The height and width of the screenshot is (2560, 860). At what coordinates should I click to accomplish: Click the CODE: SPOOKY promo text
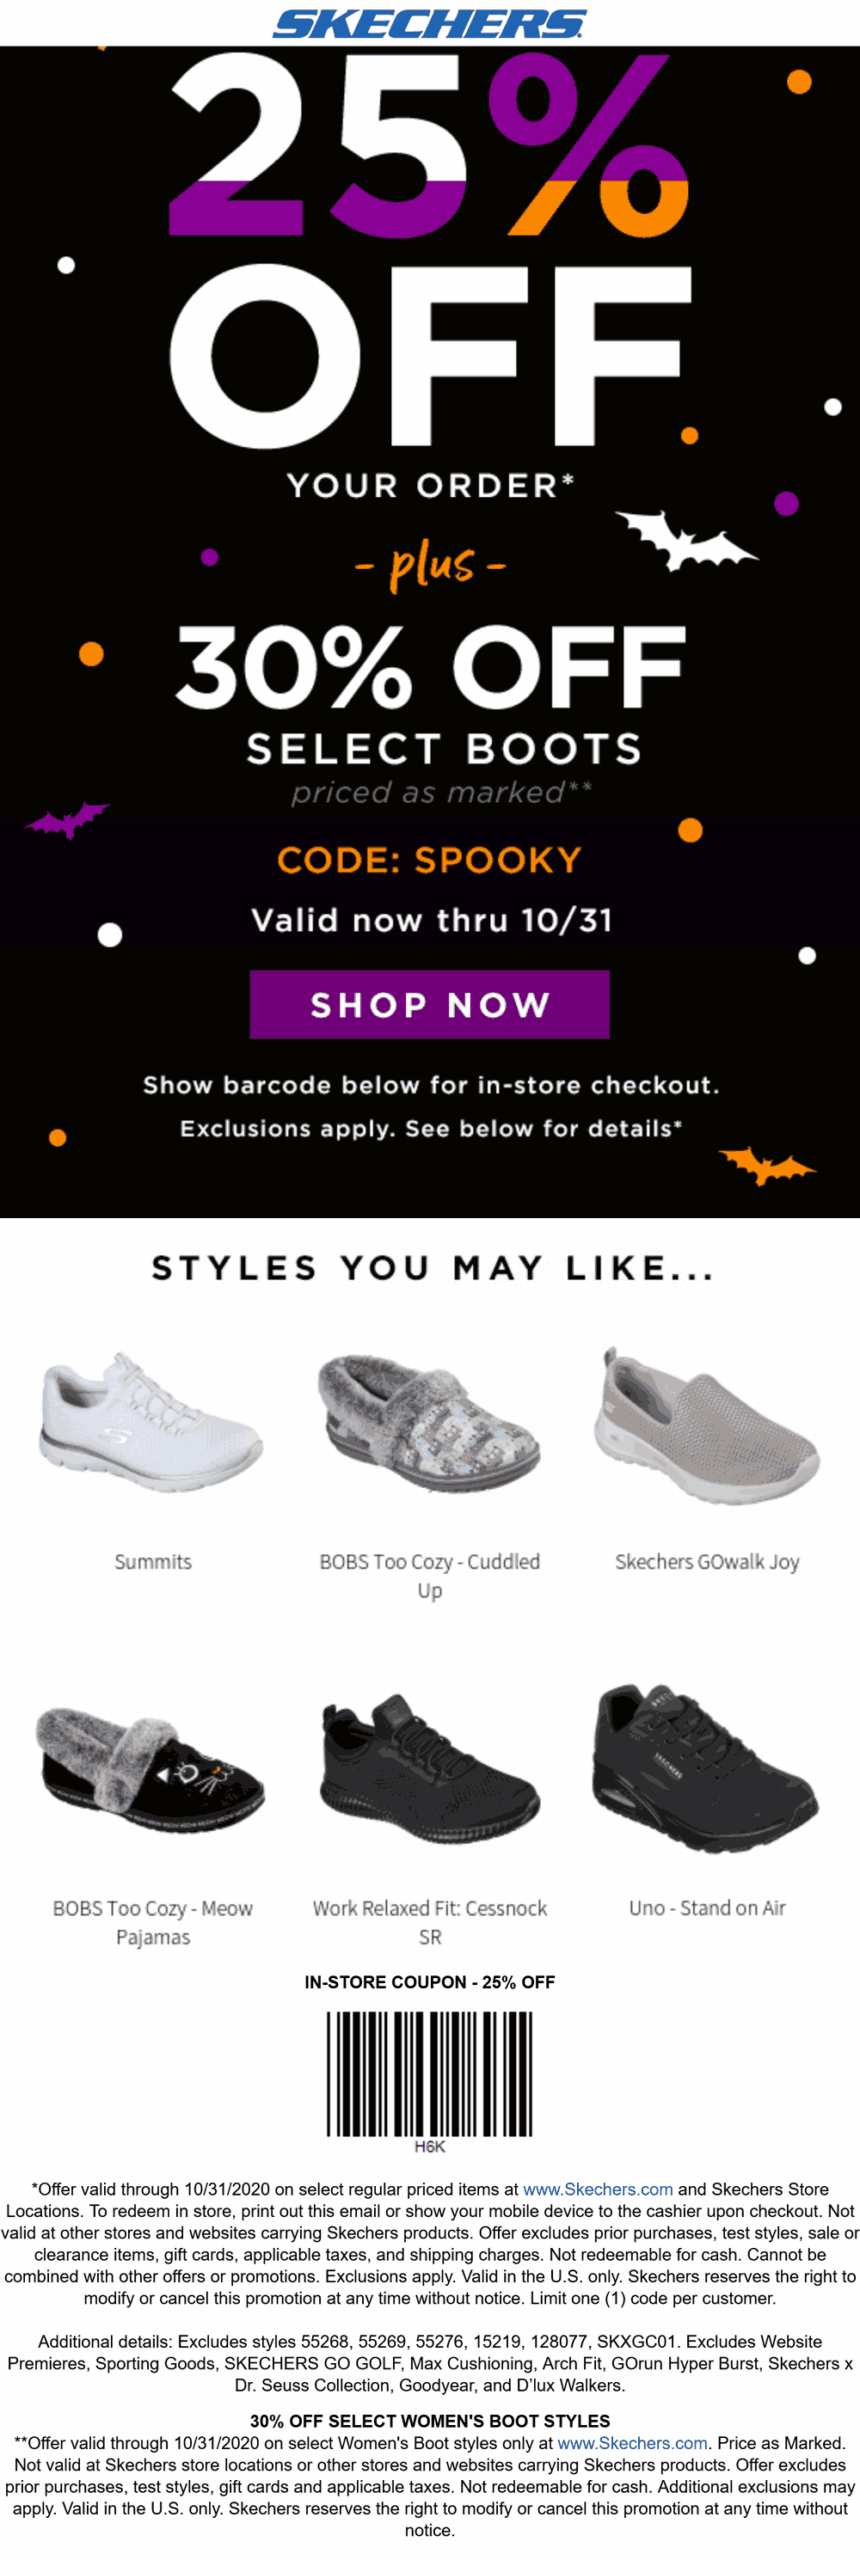point(429,860)
